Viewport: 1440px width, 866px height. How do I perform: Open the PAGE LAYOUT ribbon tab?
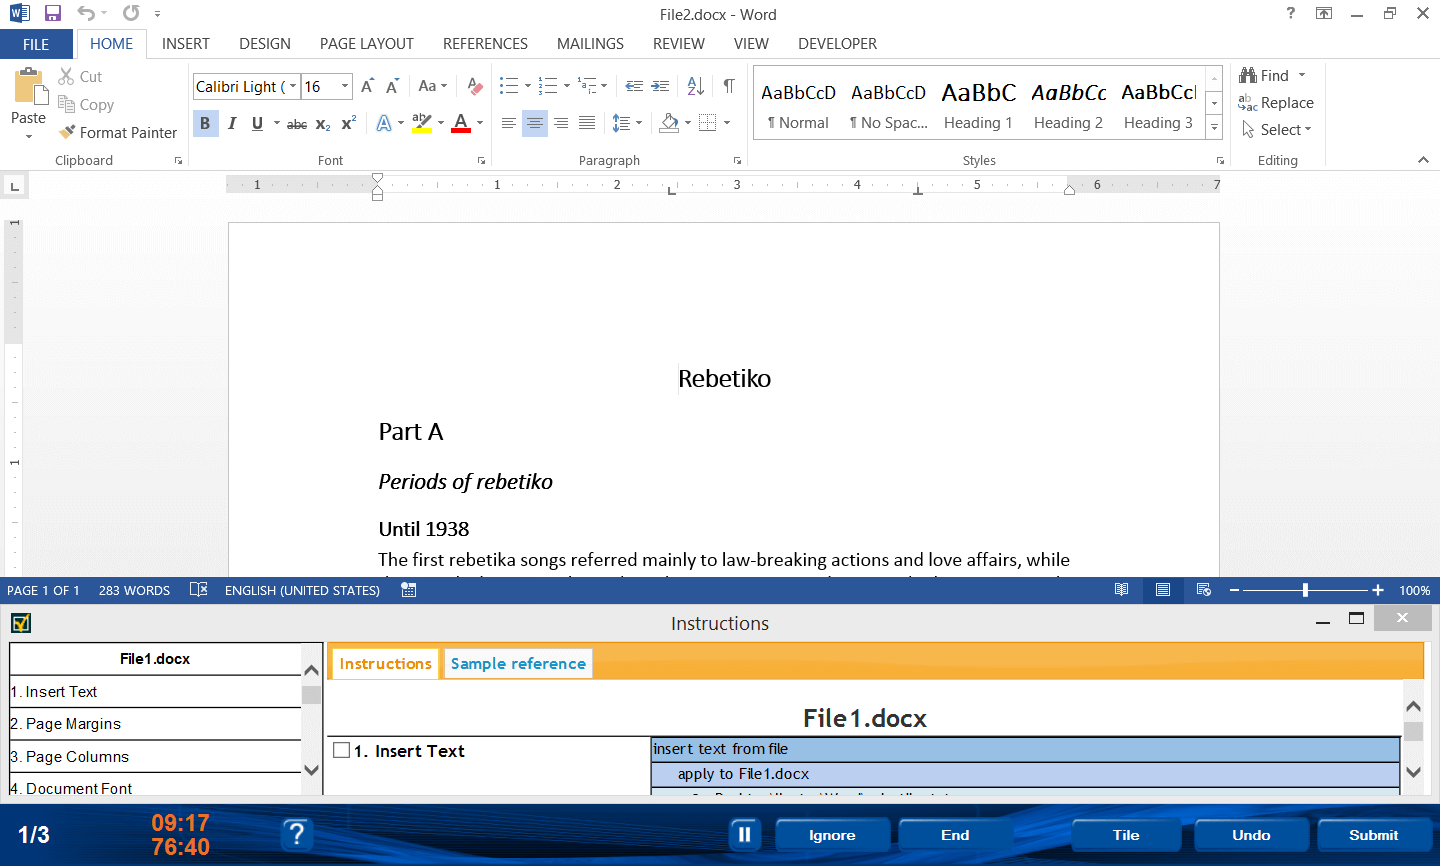pos(366,44)
